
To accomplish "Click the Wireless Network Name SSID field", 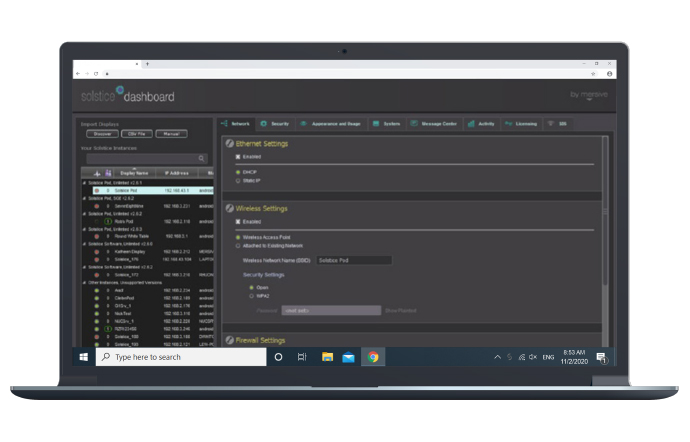I will click(354, 260).
